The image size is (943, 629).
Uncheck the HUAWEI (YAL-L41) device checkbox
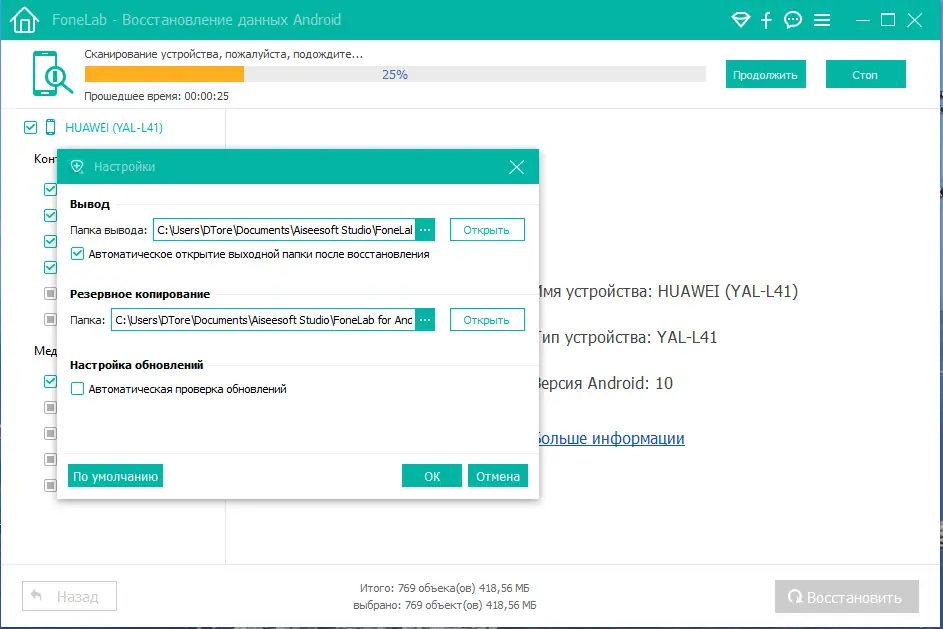coord(30,127)
